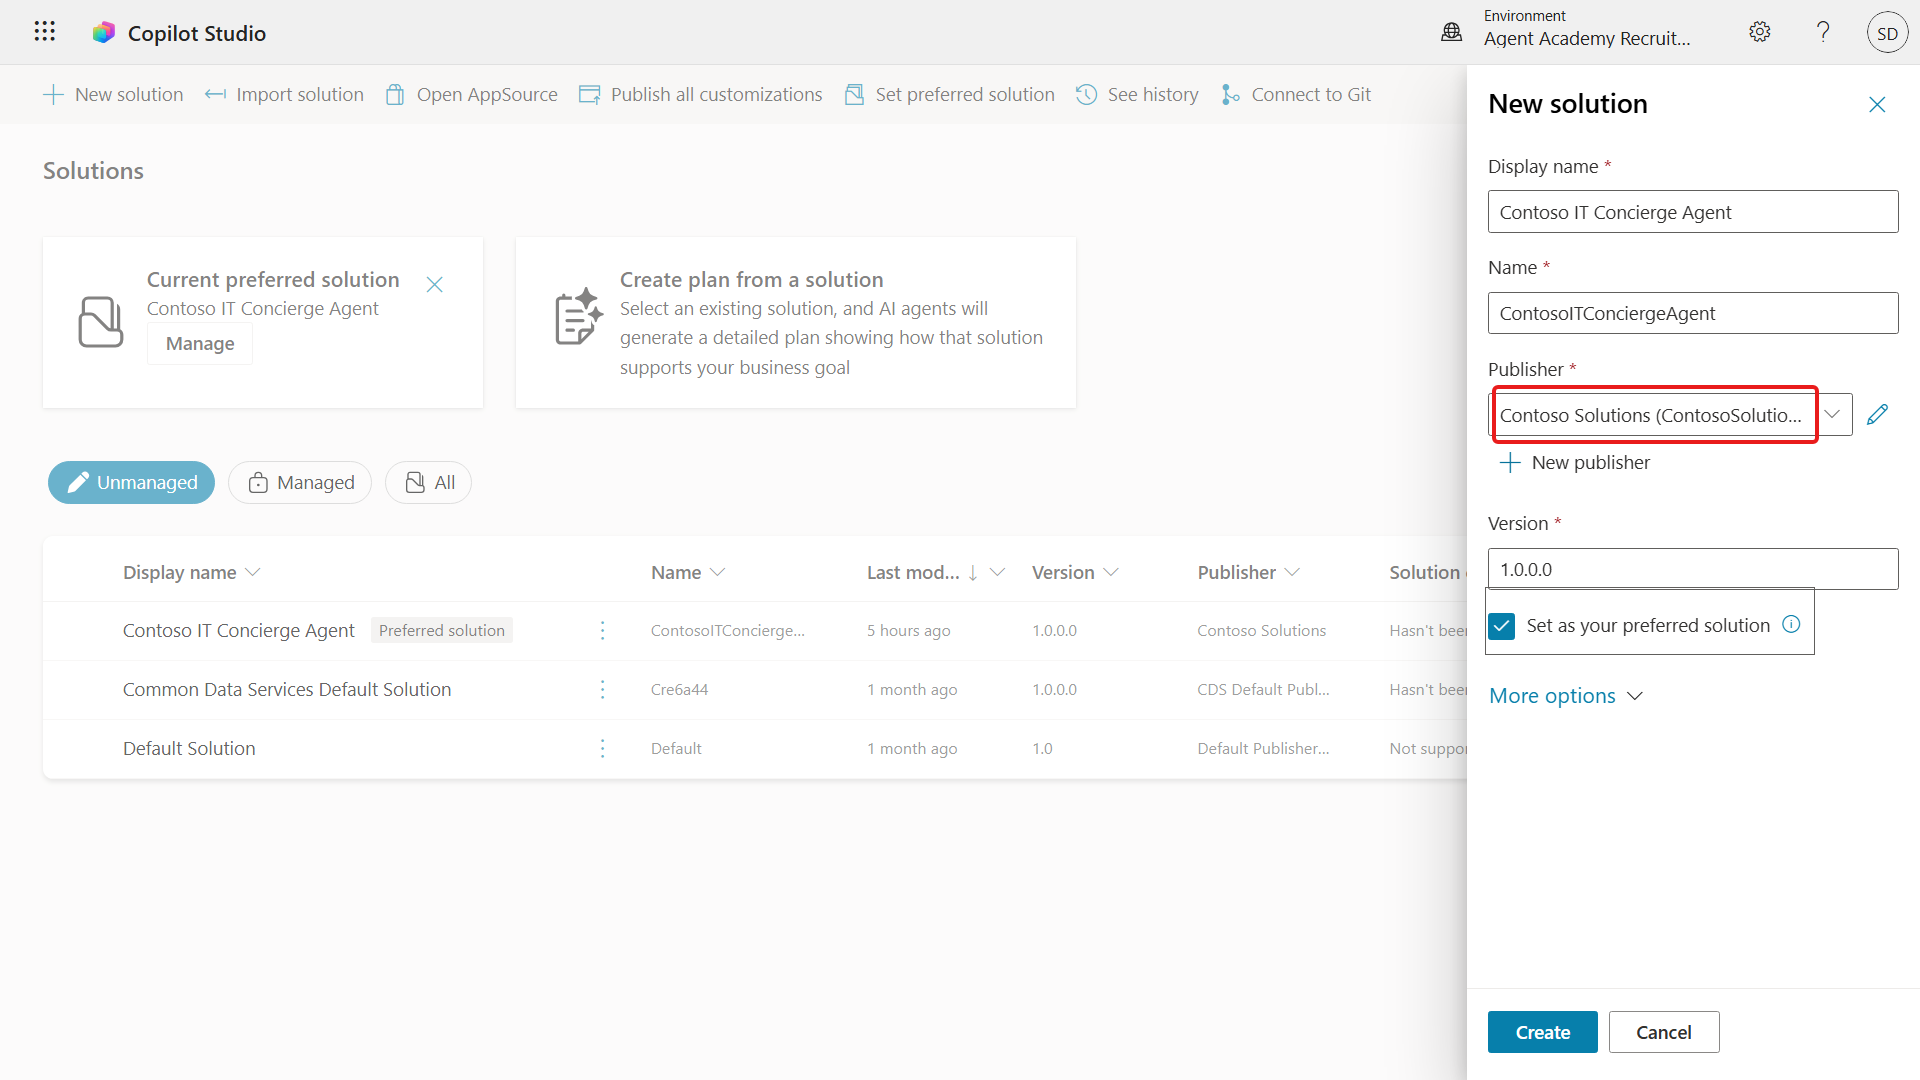
Task: Open Common Data Services Default Solution
Action: (x=287, y=689)
